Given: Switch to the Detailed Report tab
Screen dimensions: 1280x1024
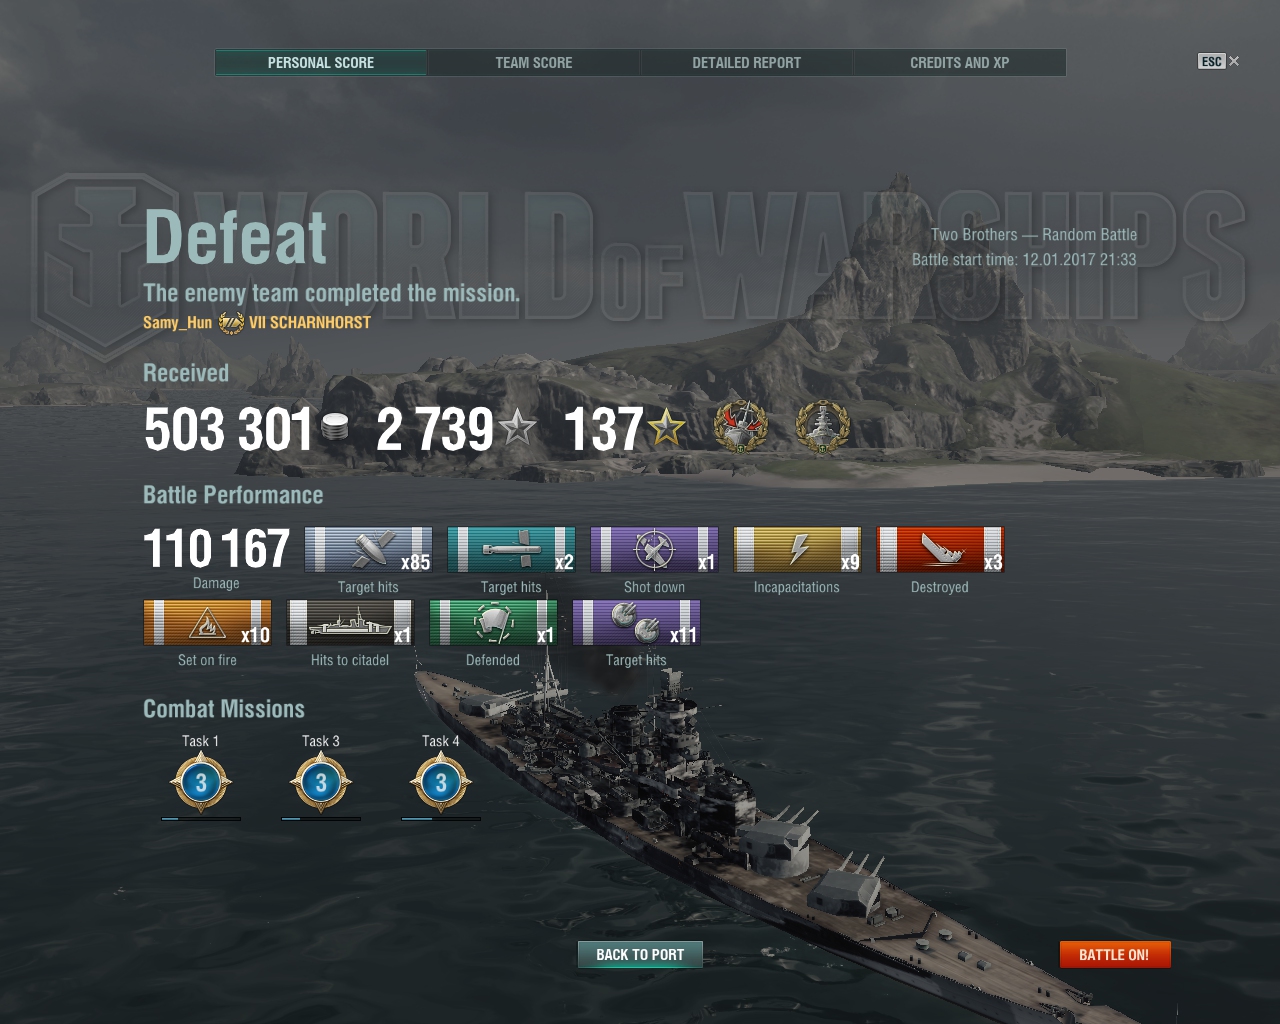Looking at the screenshot, I should click(747, 62).
